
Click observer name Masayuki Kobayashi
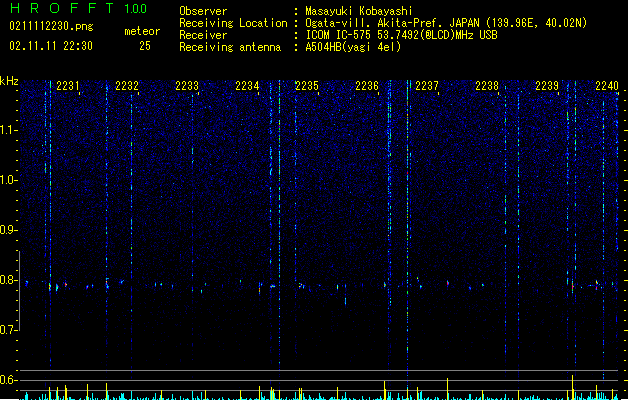tap(359, 11)
